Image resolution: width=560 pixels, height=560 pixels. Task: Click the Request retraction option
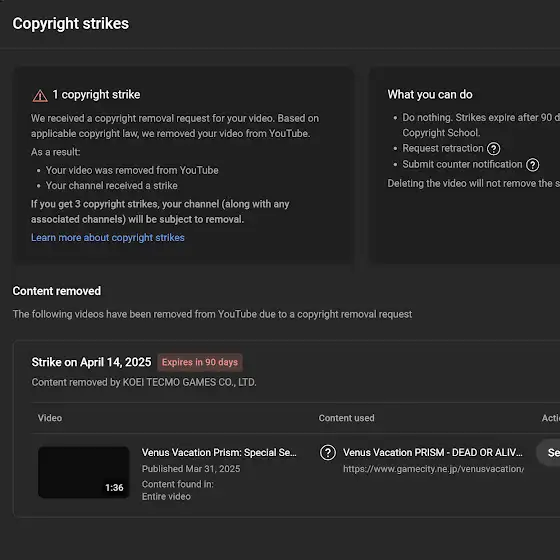[x=443, y=148]
